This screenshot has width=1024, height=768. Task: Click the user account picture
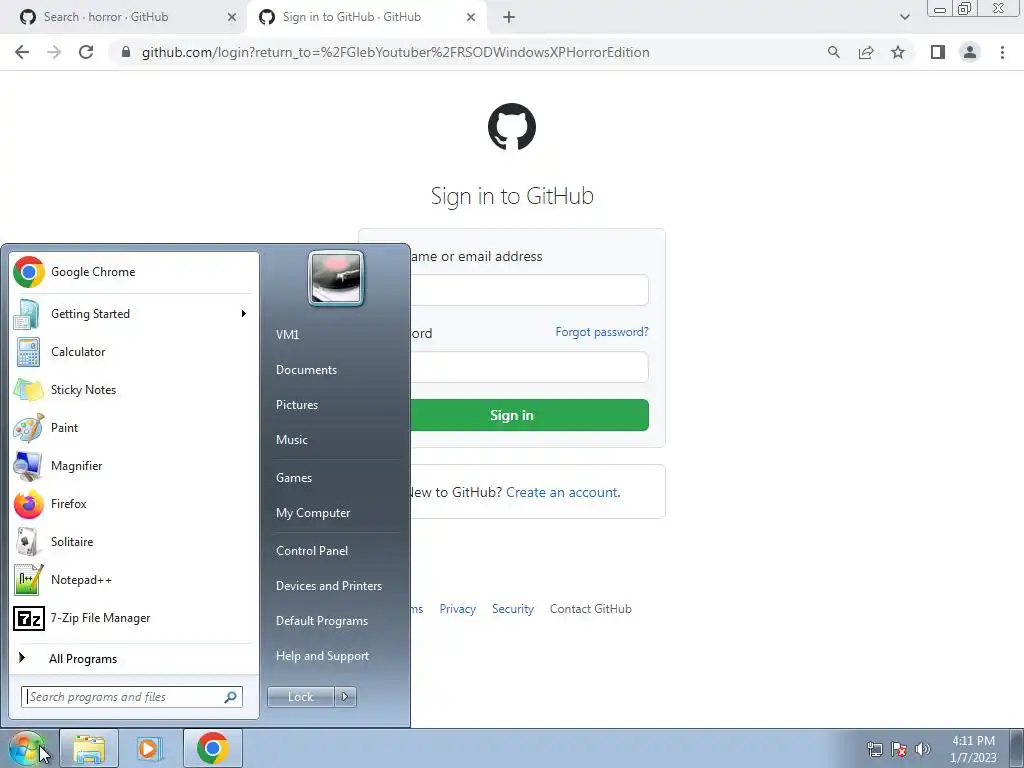[336, 278]
